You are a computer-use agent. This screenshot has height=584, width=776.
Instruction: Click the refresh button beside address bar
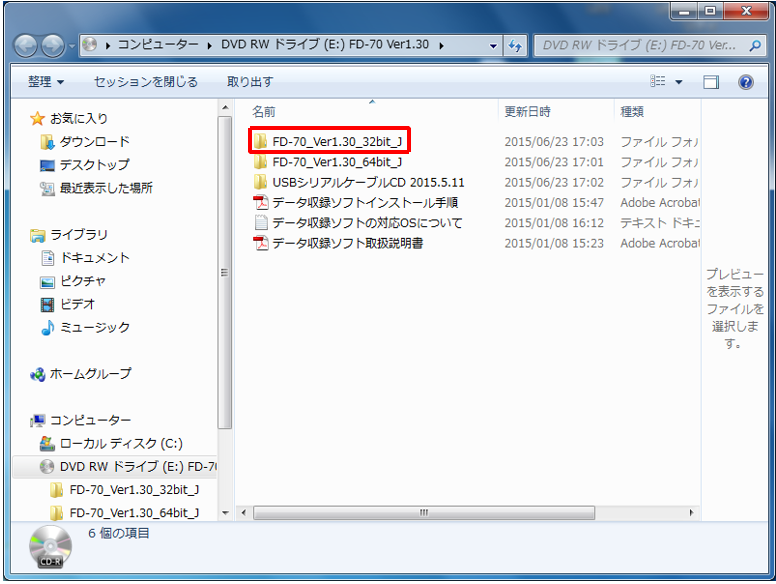tap(516, 46)
